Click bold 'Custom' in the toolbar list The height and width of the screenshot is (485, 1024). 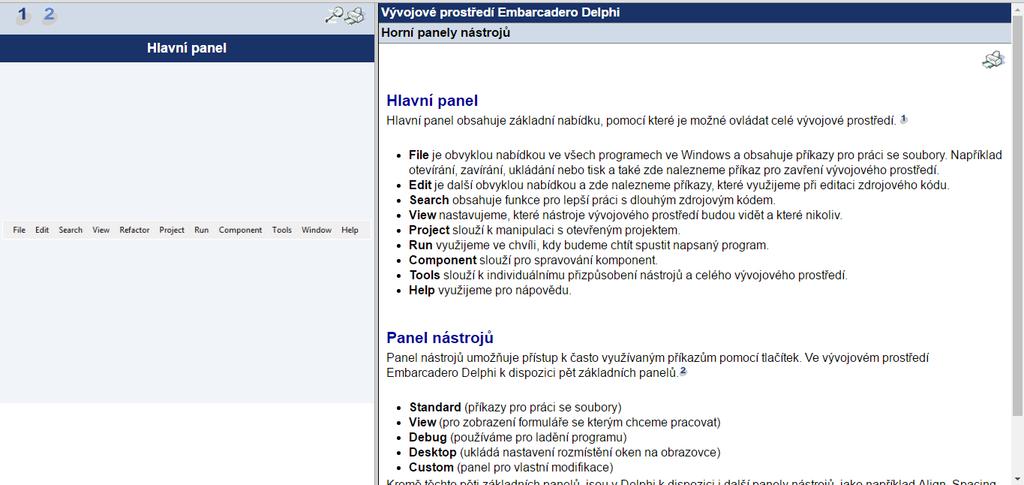tap(431, 467)
